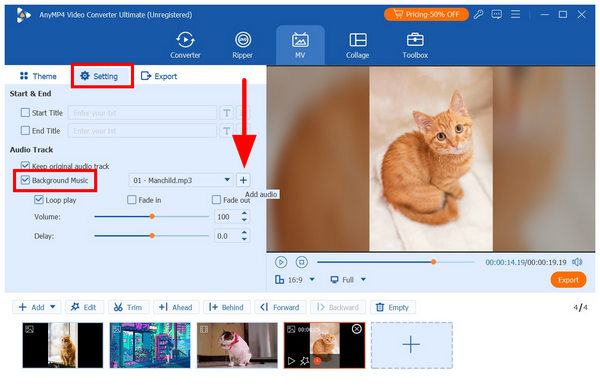Click the orange Export button
Image resolution: width=600 pixels, height=391 pixels.
tap(568, 280)
